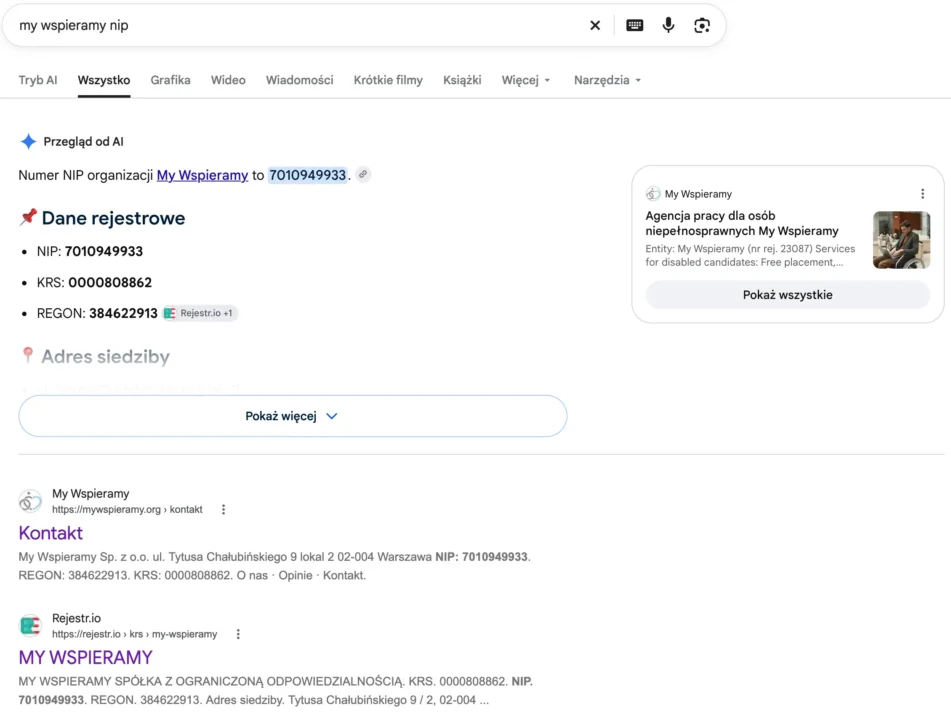Click the Rejestr.io favicon in search result
Screen dimensions: 951x720
tap(30, 625)
